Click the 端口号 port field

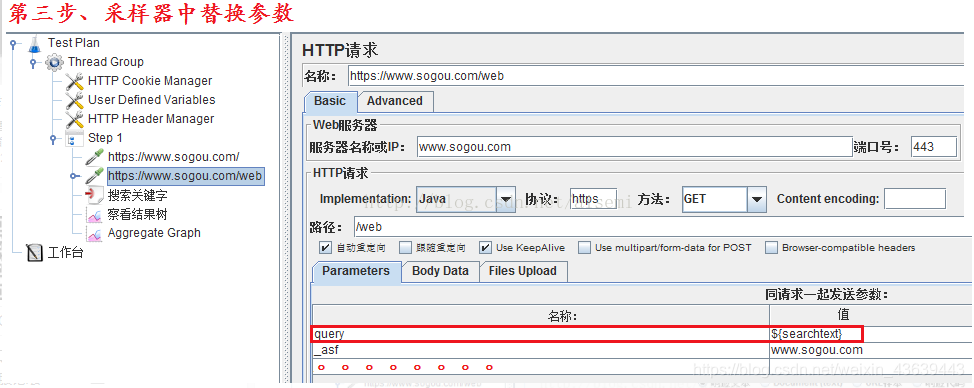934,147
